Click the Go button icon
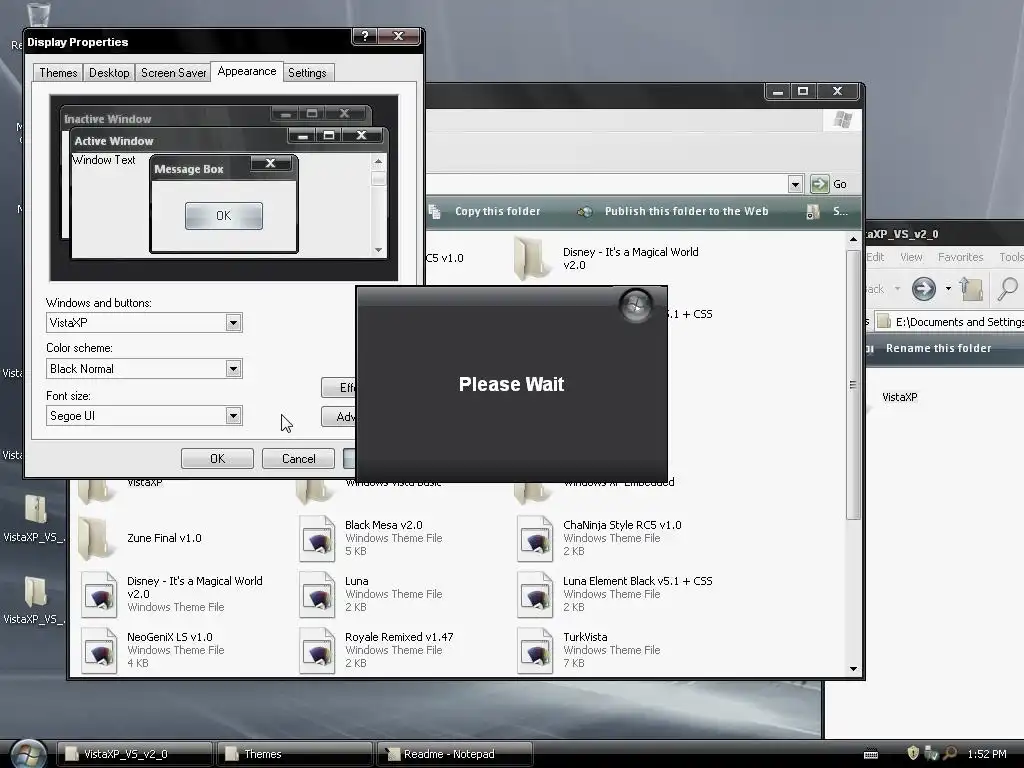The width and height of the screenshot is (1024, 768). [819, 184]
